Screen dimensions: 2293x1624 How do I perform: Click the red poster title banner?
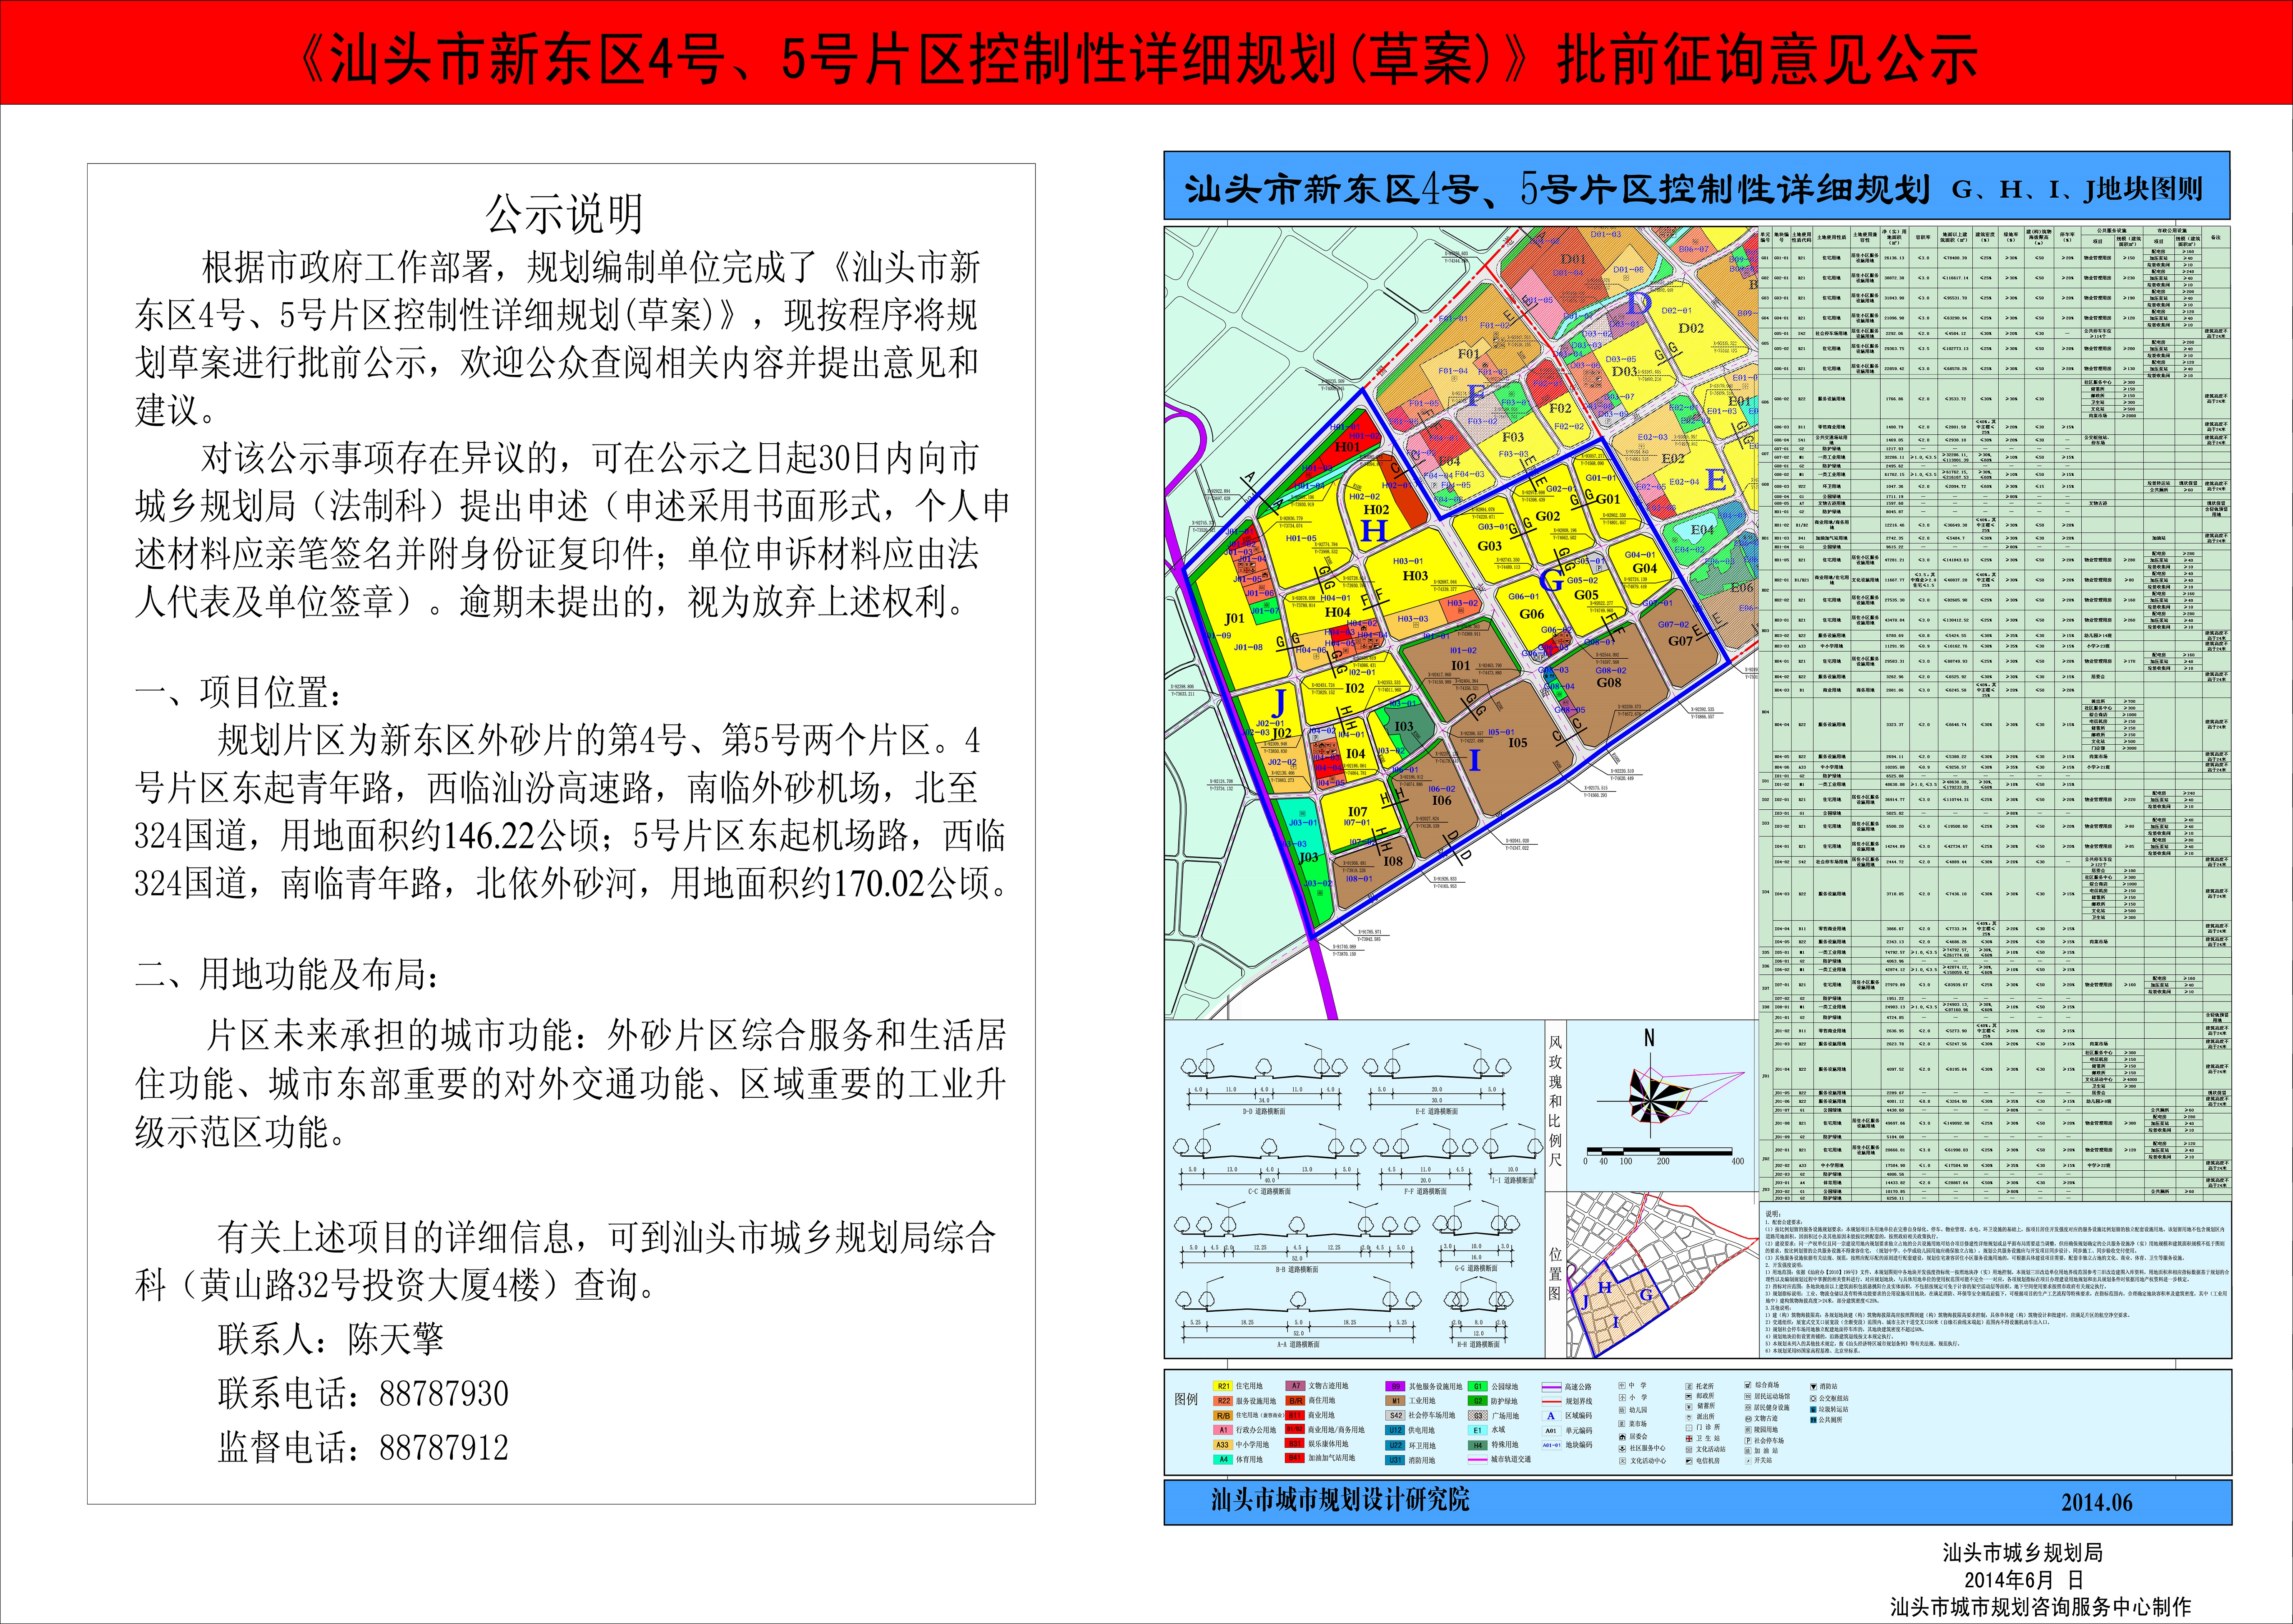pos(1146,52)
